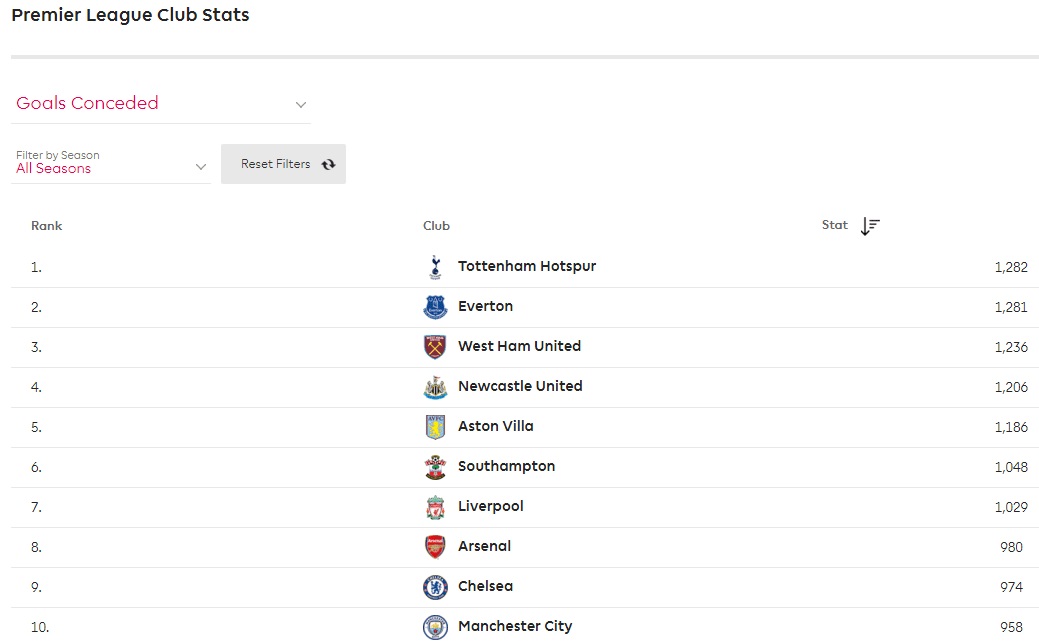Click the Arsenal club crest
The height and width of the screenshot is (641, 1039).
tap(434, 547)
